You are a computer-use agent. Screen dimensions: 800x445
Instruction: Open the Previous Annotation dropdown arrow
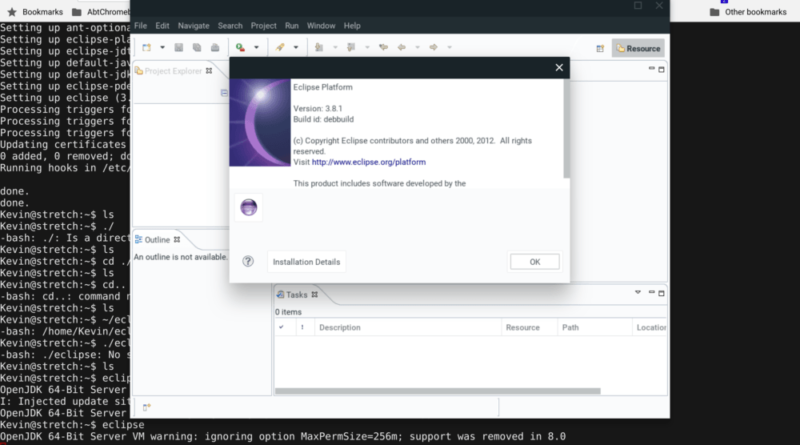click(367, 47)
